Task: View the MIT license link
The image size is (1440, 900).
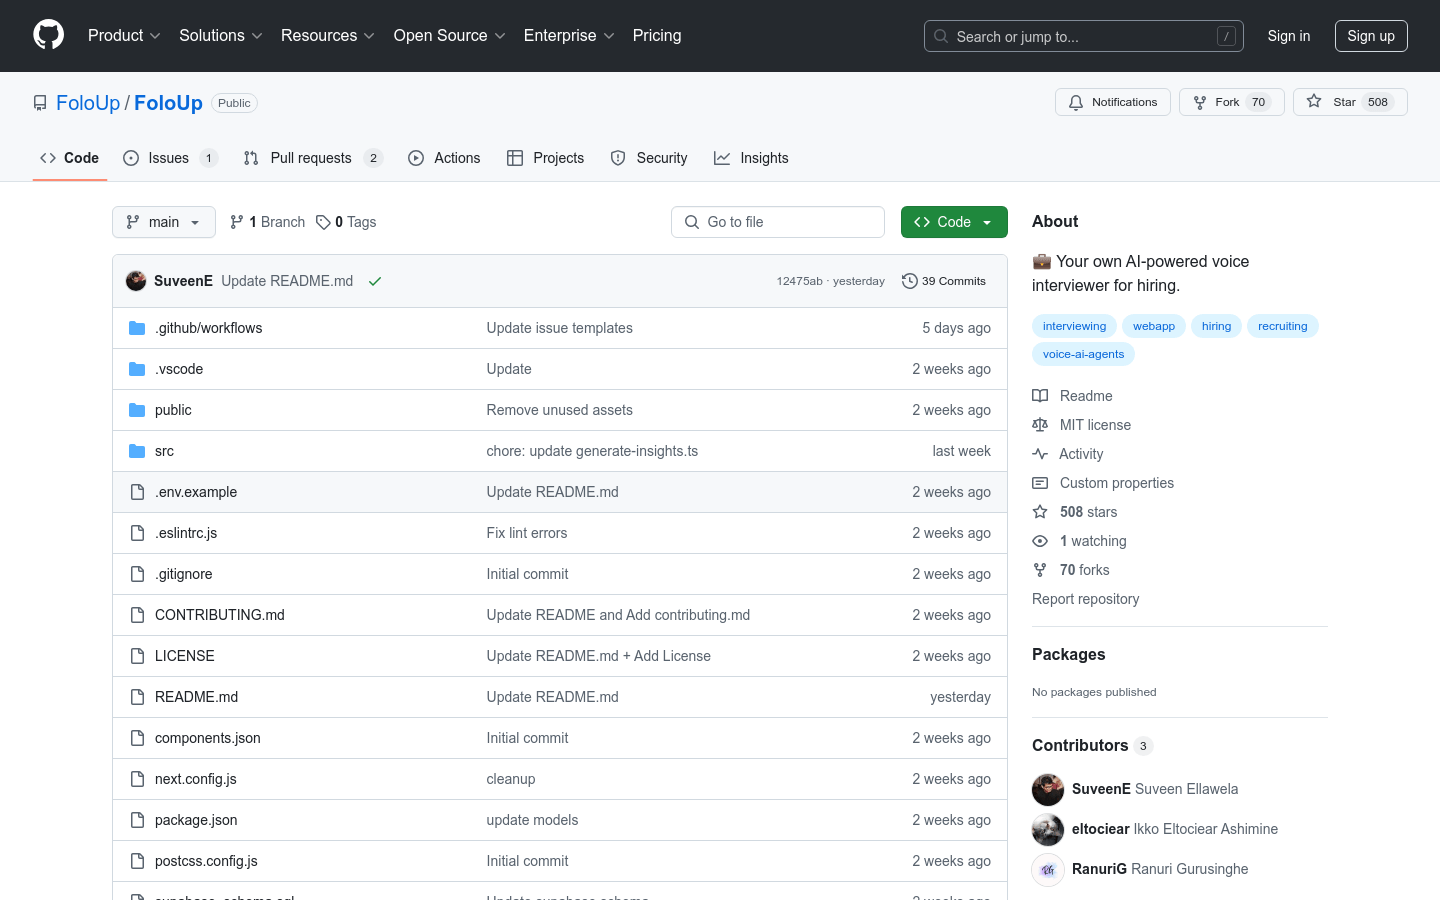Action: point(1081,425)
